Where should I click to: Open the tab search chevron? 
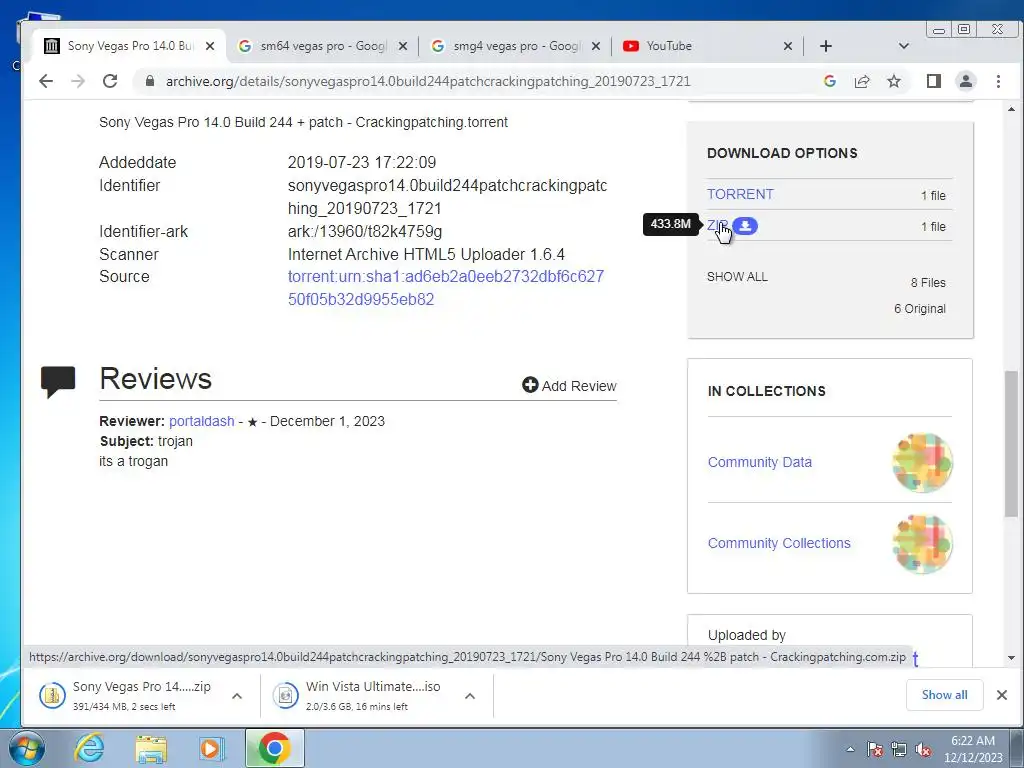[x=904, y=46]
